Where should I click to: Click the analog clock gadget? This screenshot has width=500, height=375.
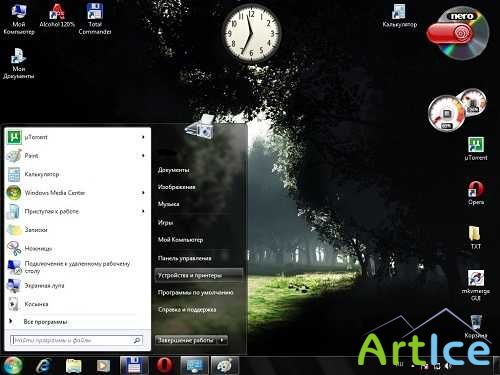pyautogui.click(x=251, y=33)
